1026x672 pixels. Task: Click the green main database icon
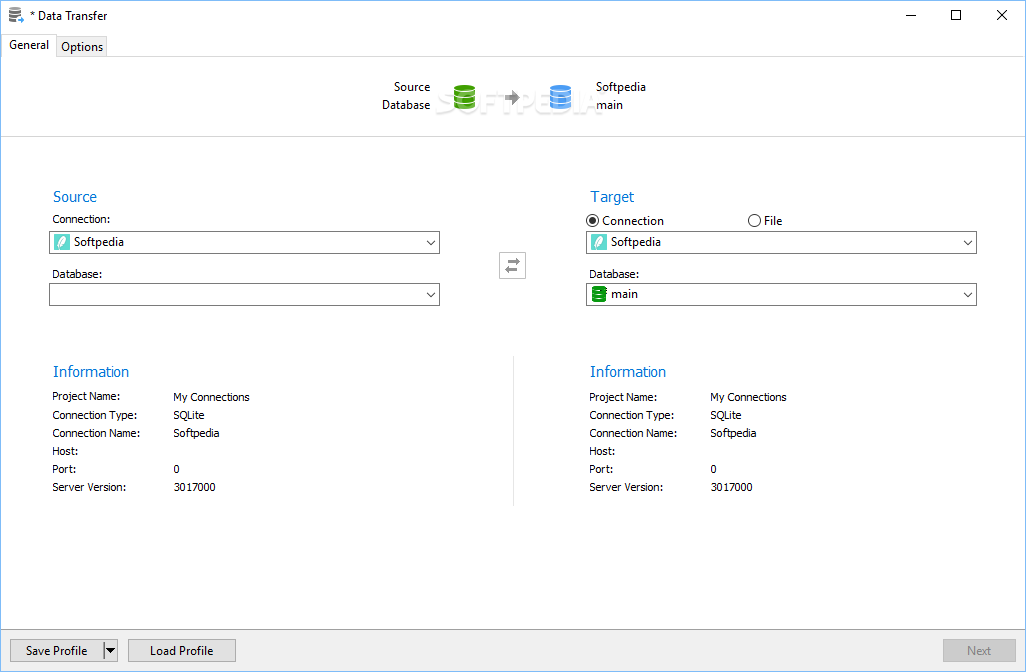[x=599, y=294]
